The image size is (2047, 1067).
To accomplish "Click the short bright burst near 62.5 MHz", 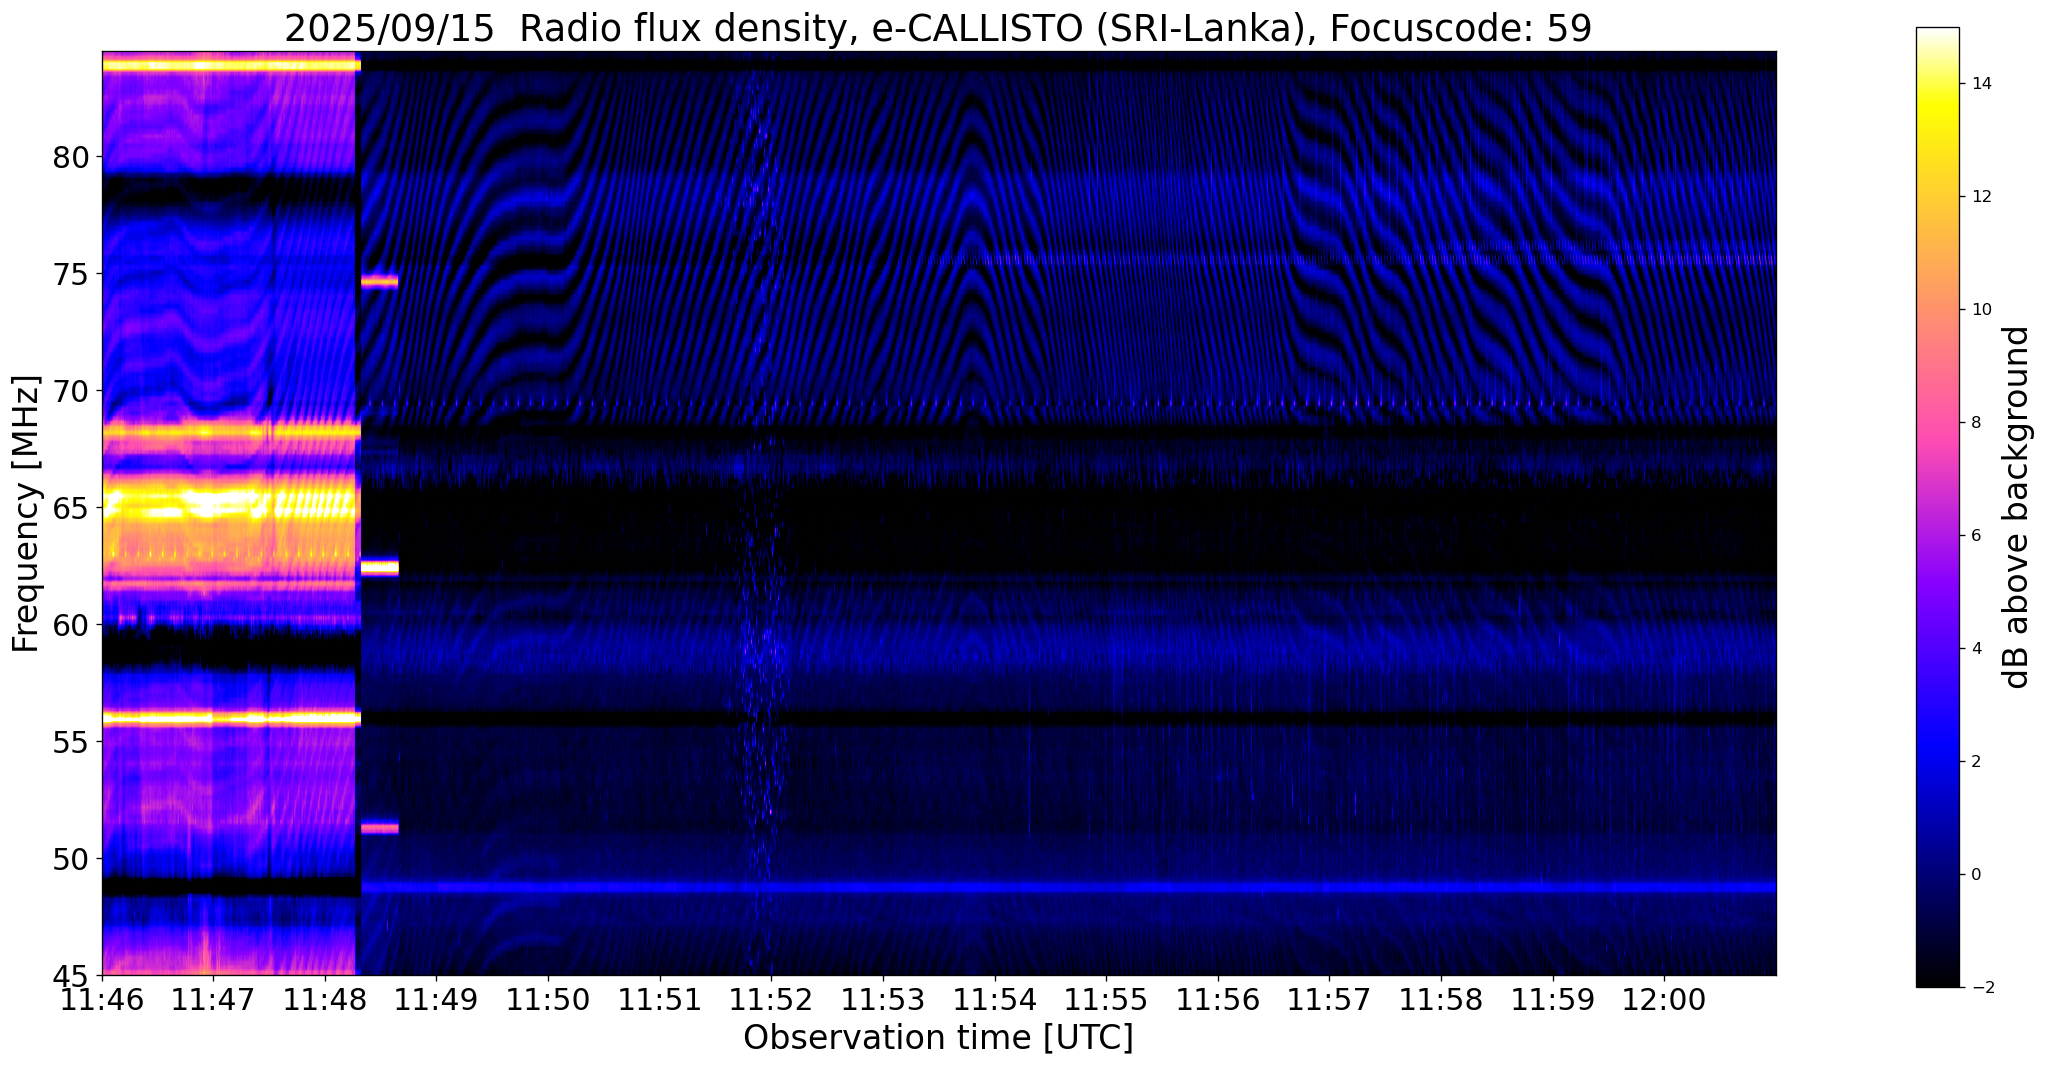I will tap(380, 567).
